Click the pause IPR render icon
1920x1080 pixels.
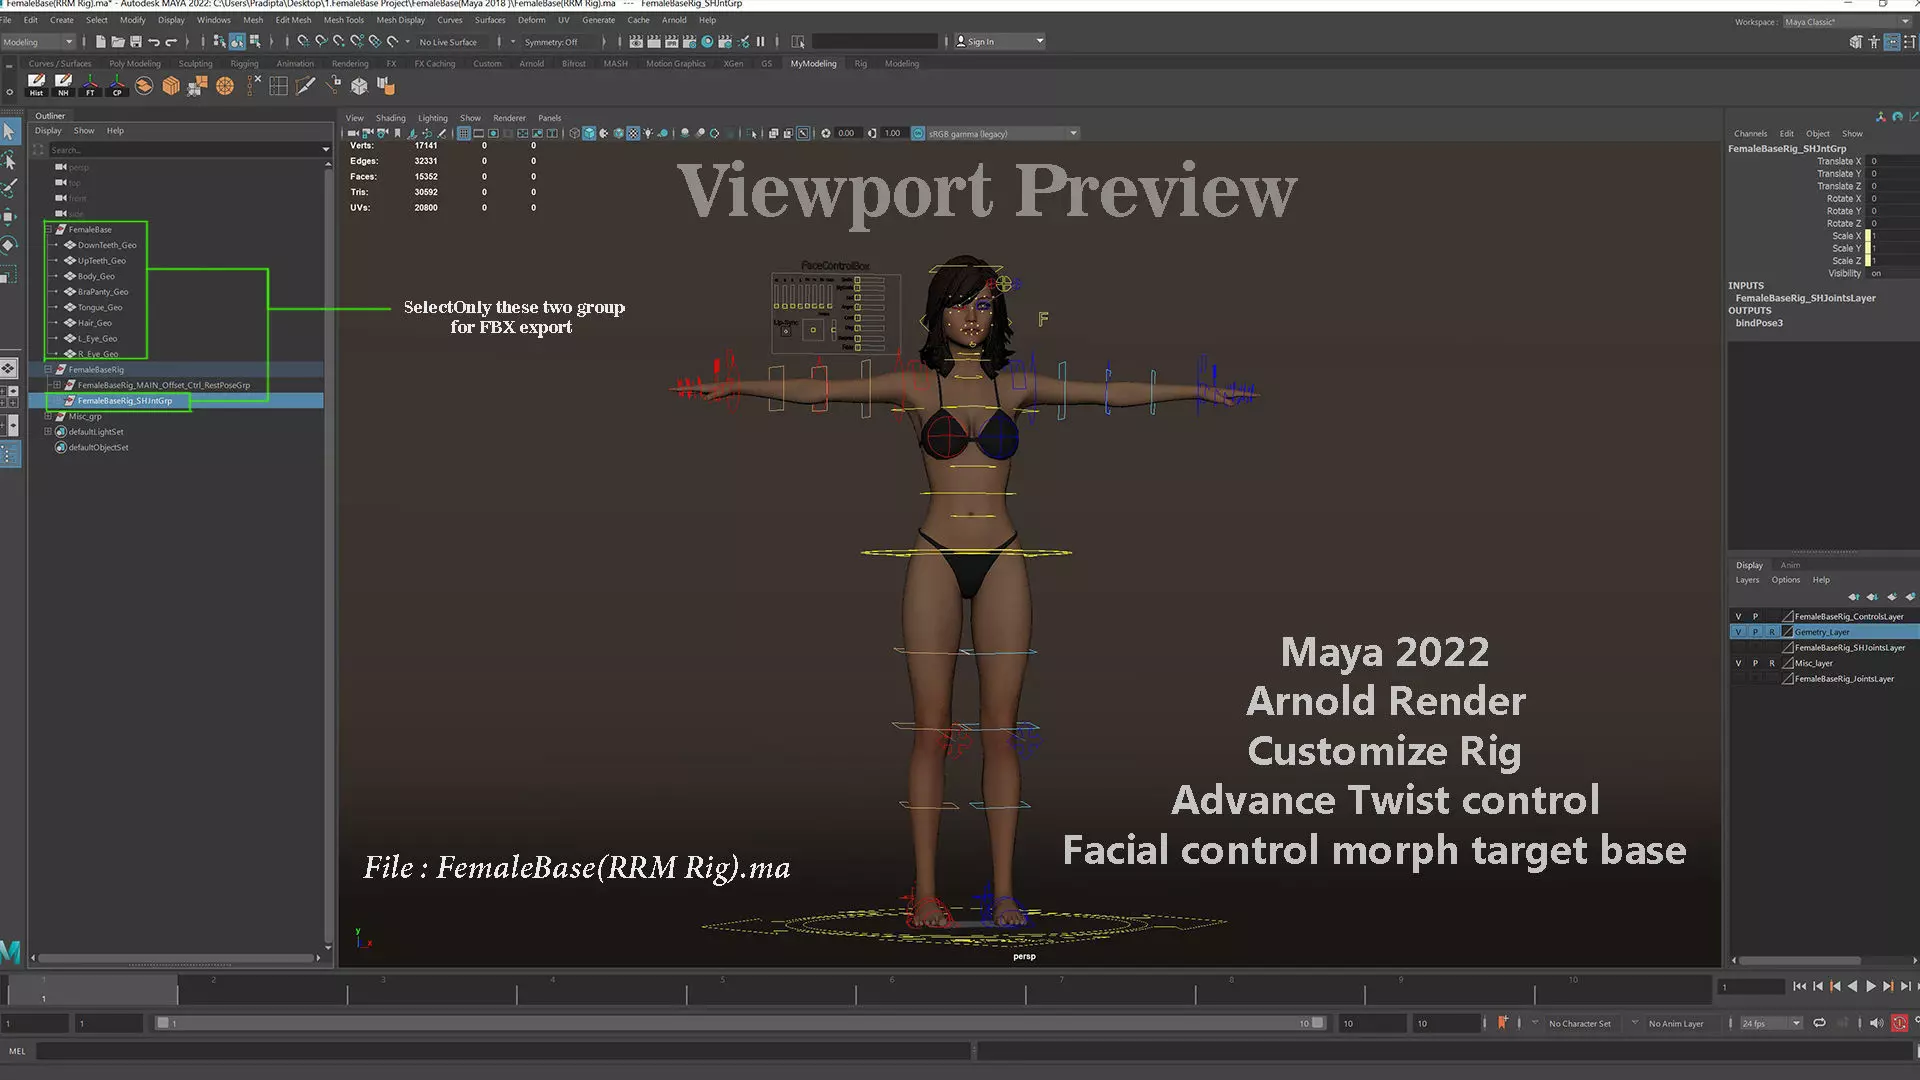tap(761, 41)
